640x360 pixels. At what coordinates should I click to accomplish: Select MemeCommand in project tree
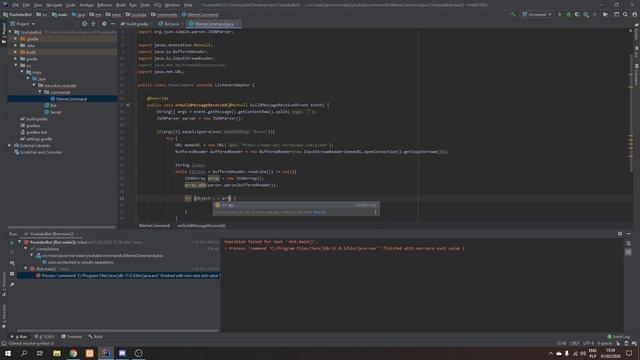pyautogui.click(x=62, y=99)
